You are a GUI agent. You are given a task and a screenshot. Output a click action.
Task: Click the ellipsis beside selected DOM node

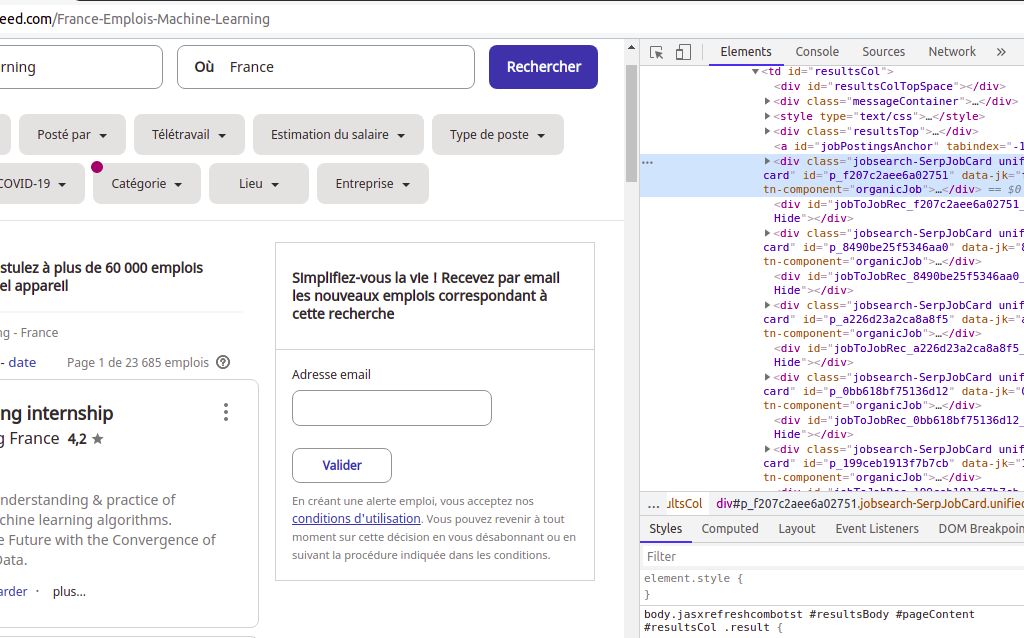647,161
